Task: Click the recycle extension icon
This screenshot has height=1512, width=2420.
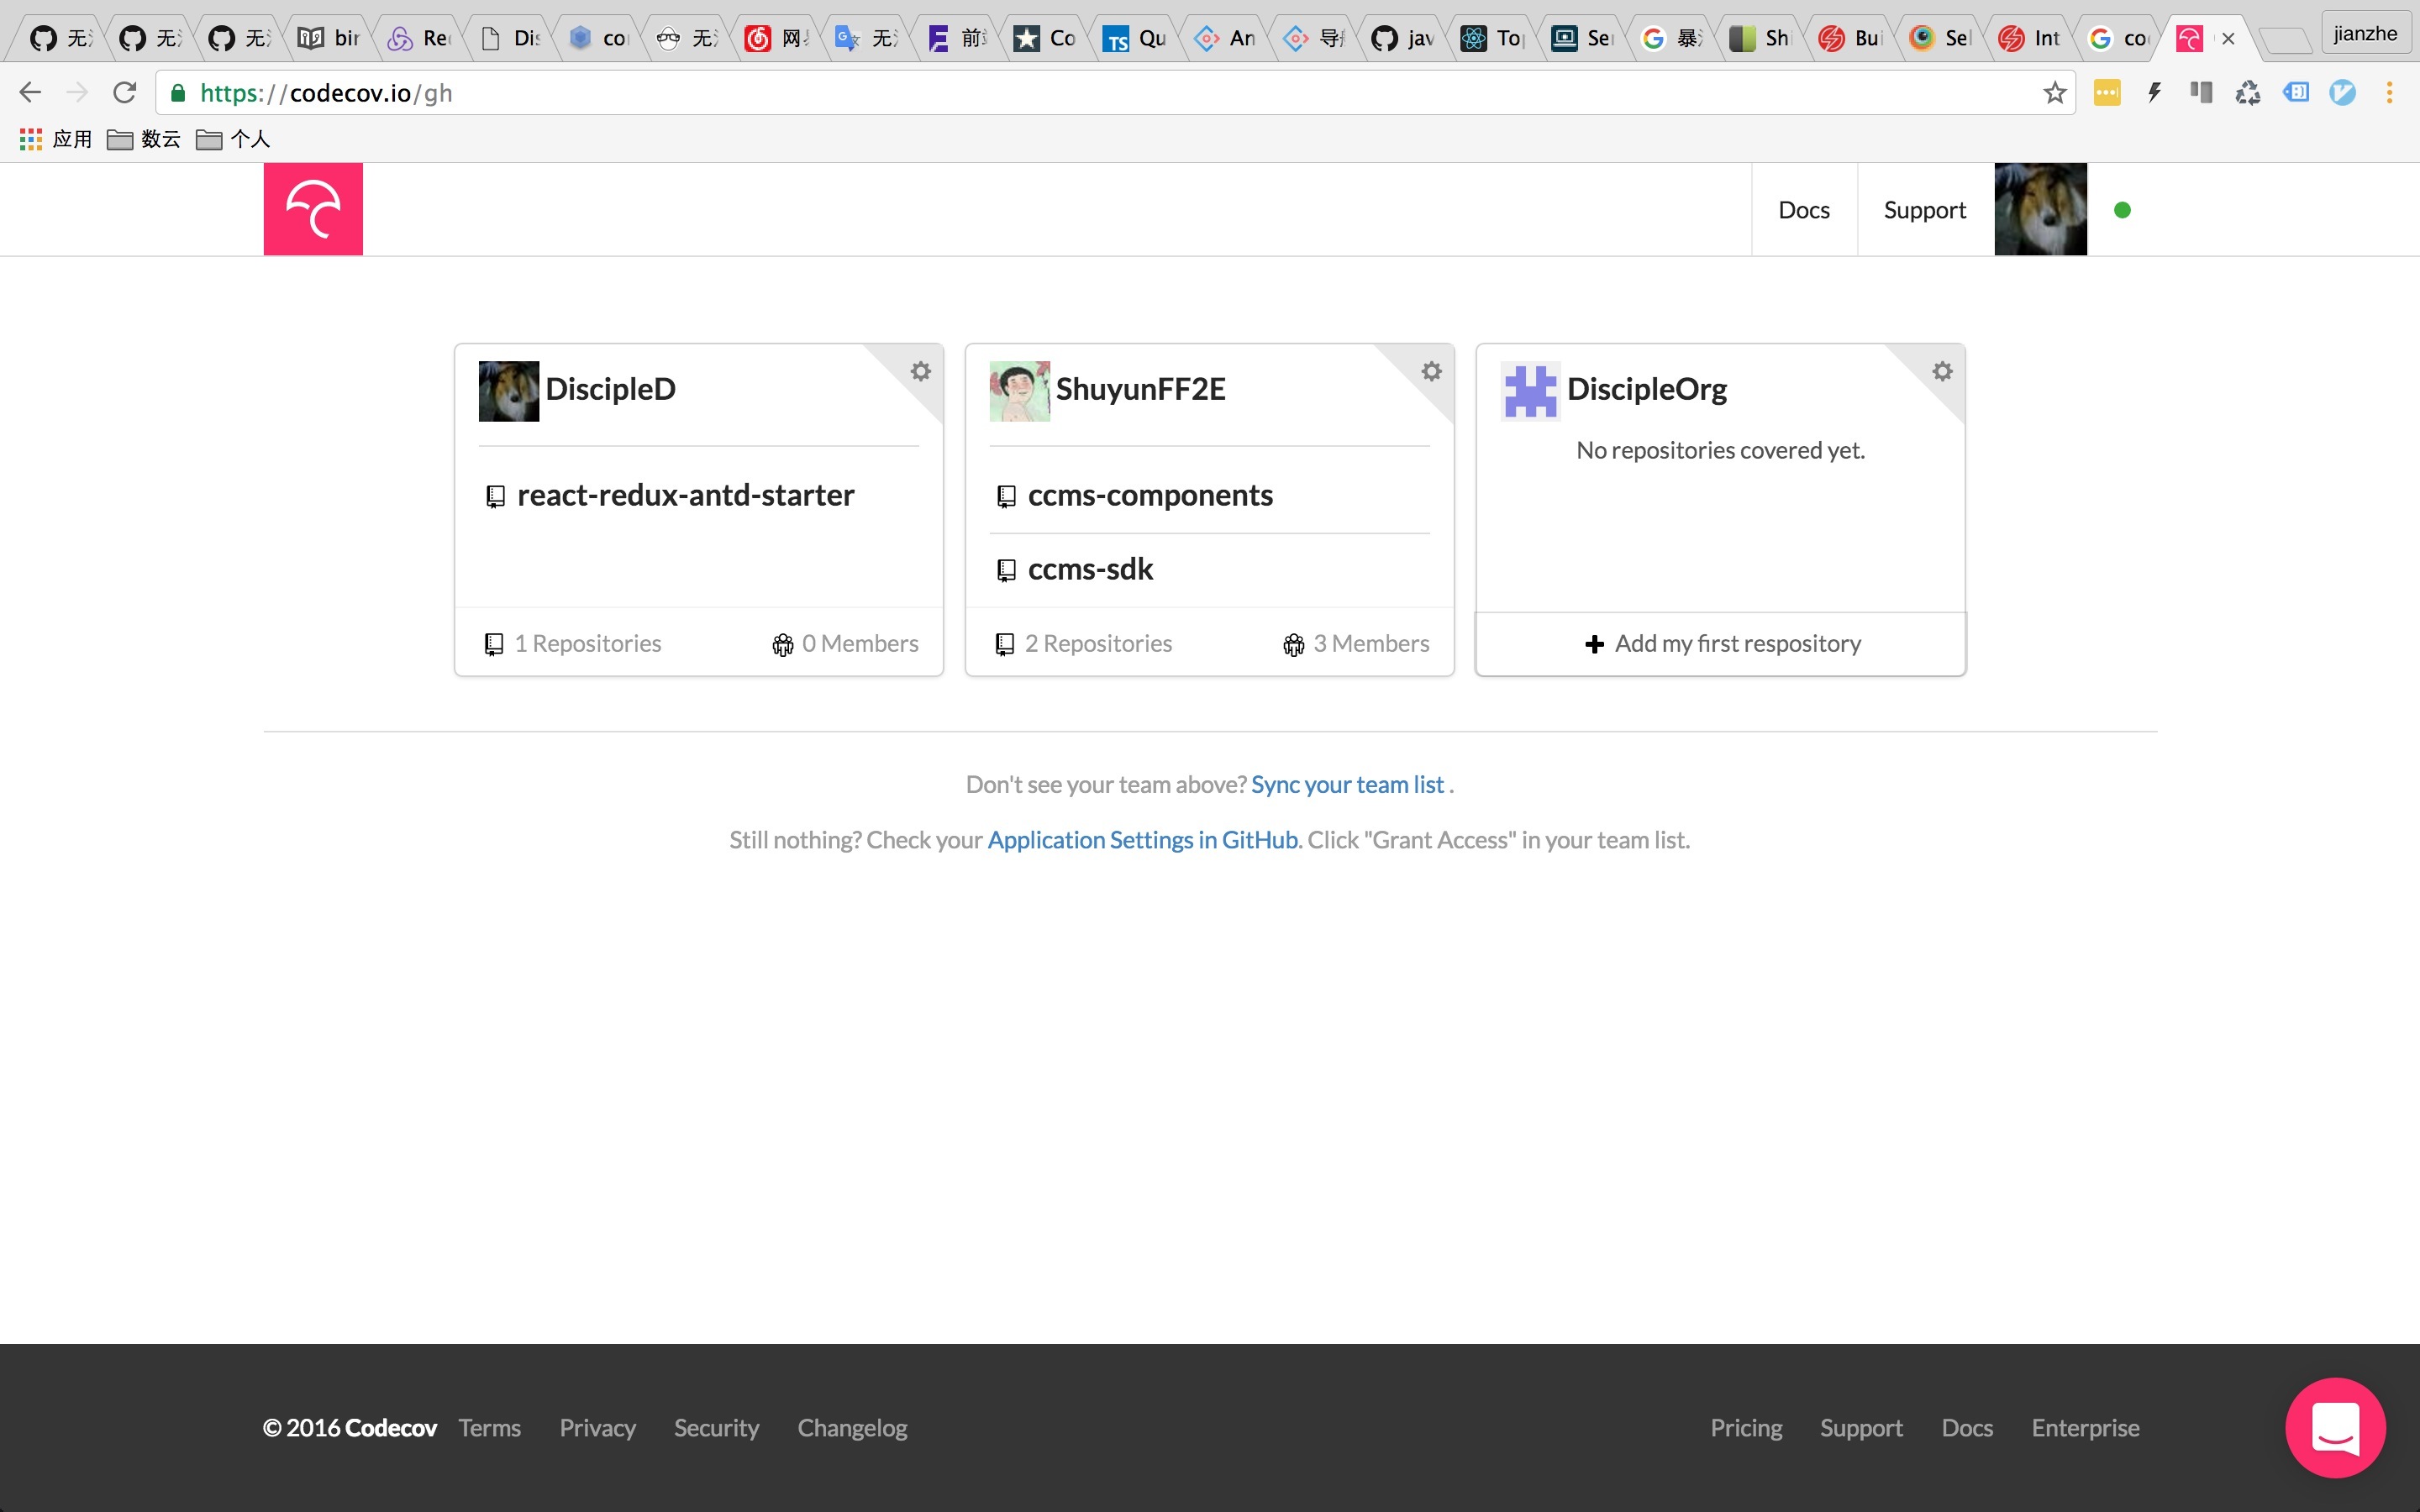Action: [x=2248, y=93]
